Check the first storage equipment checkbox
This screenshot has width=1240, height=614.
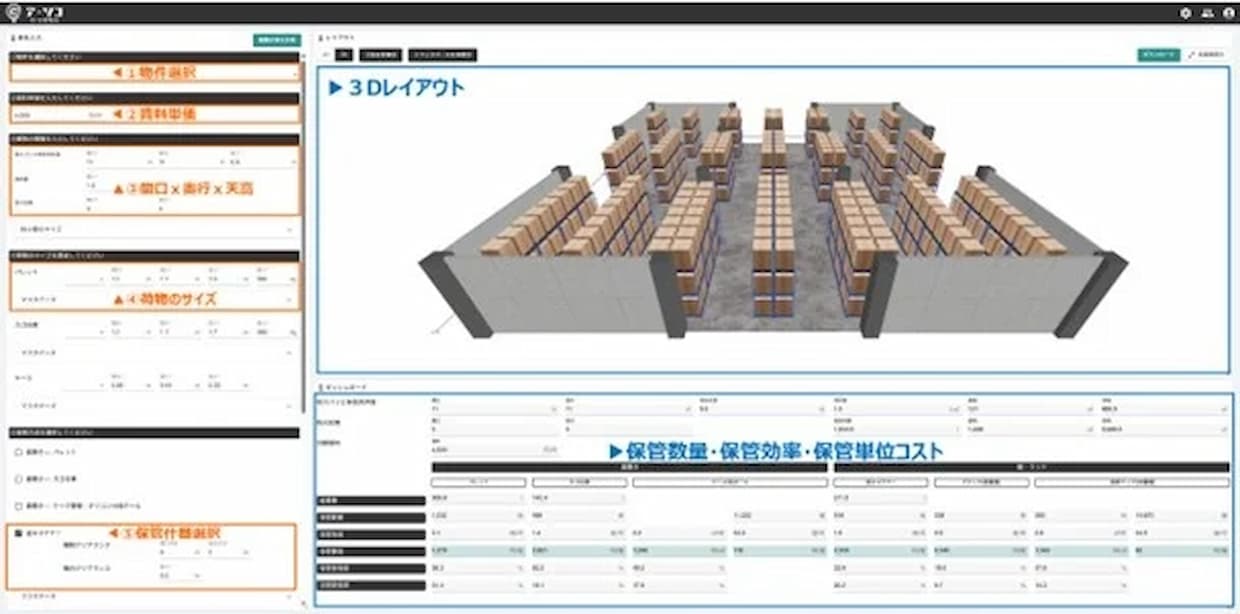click(x=19, y=452)
